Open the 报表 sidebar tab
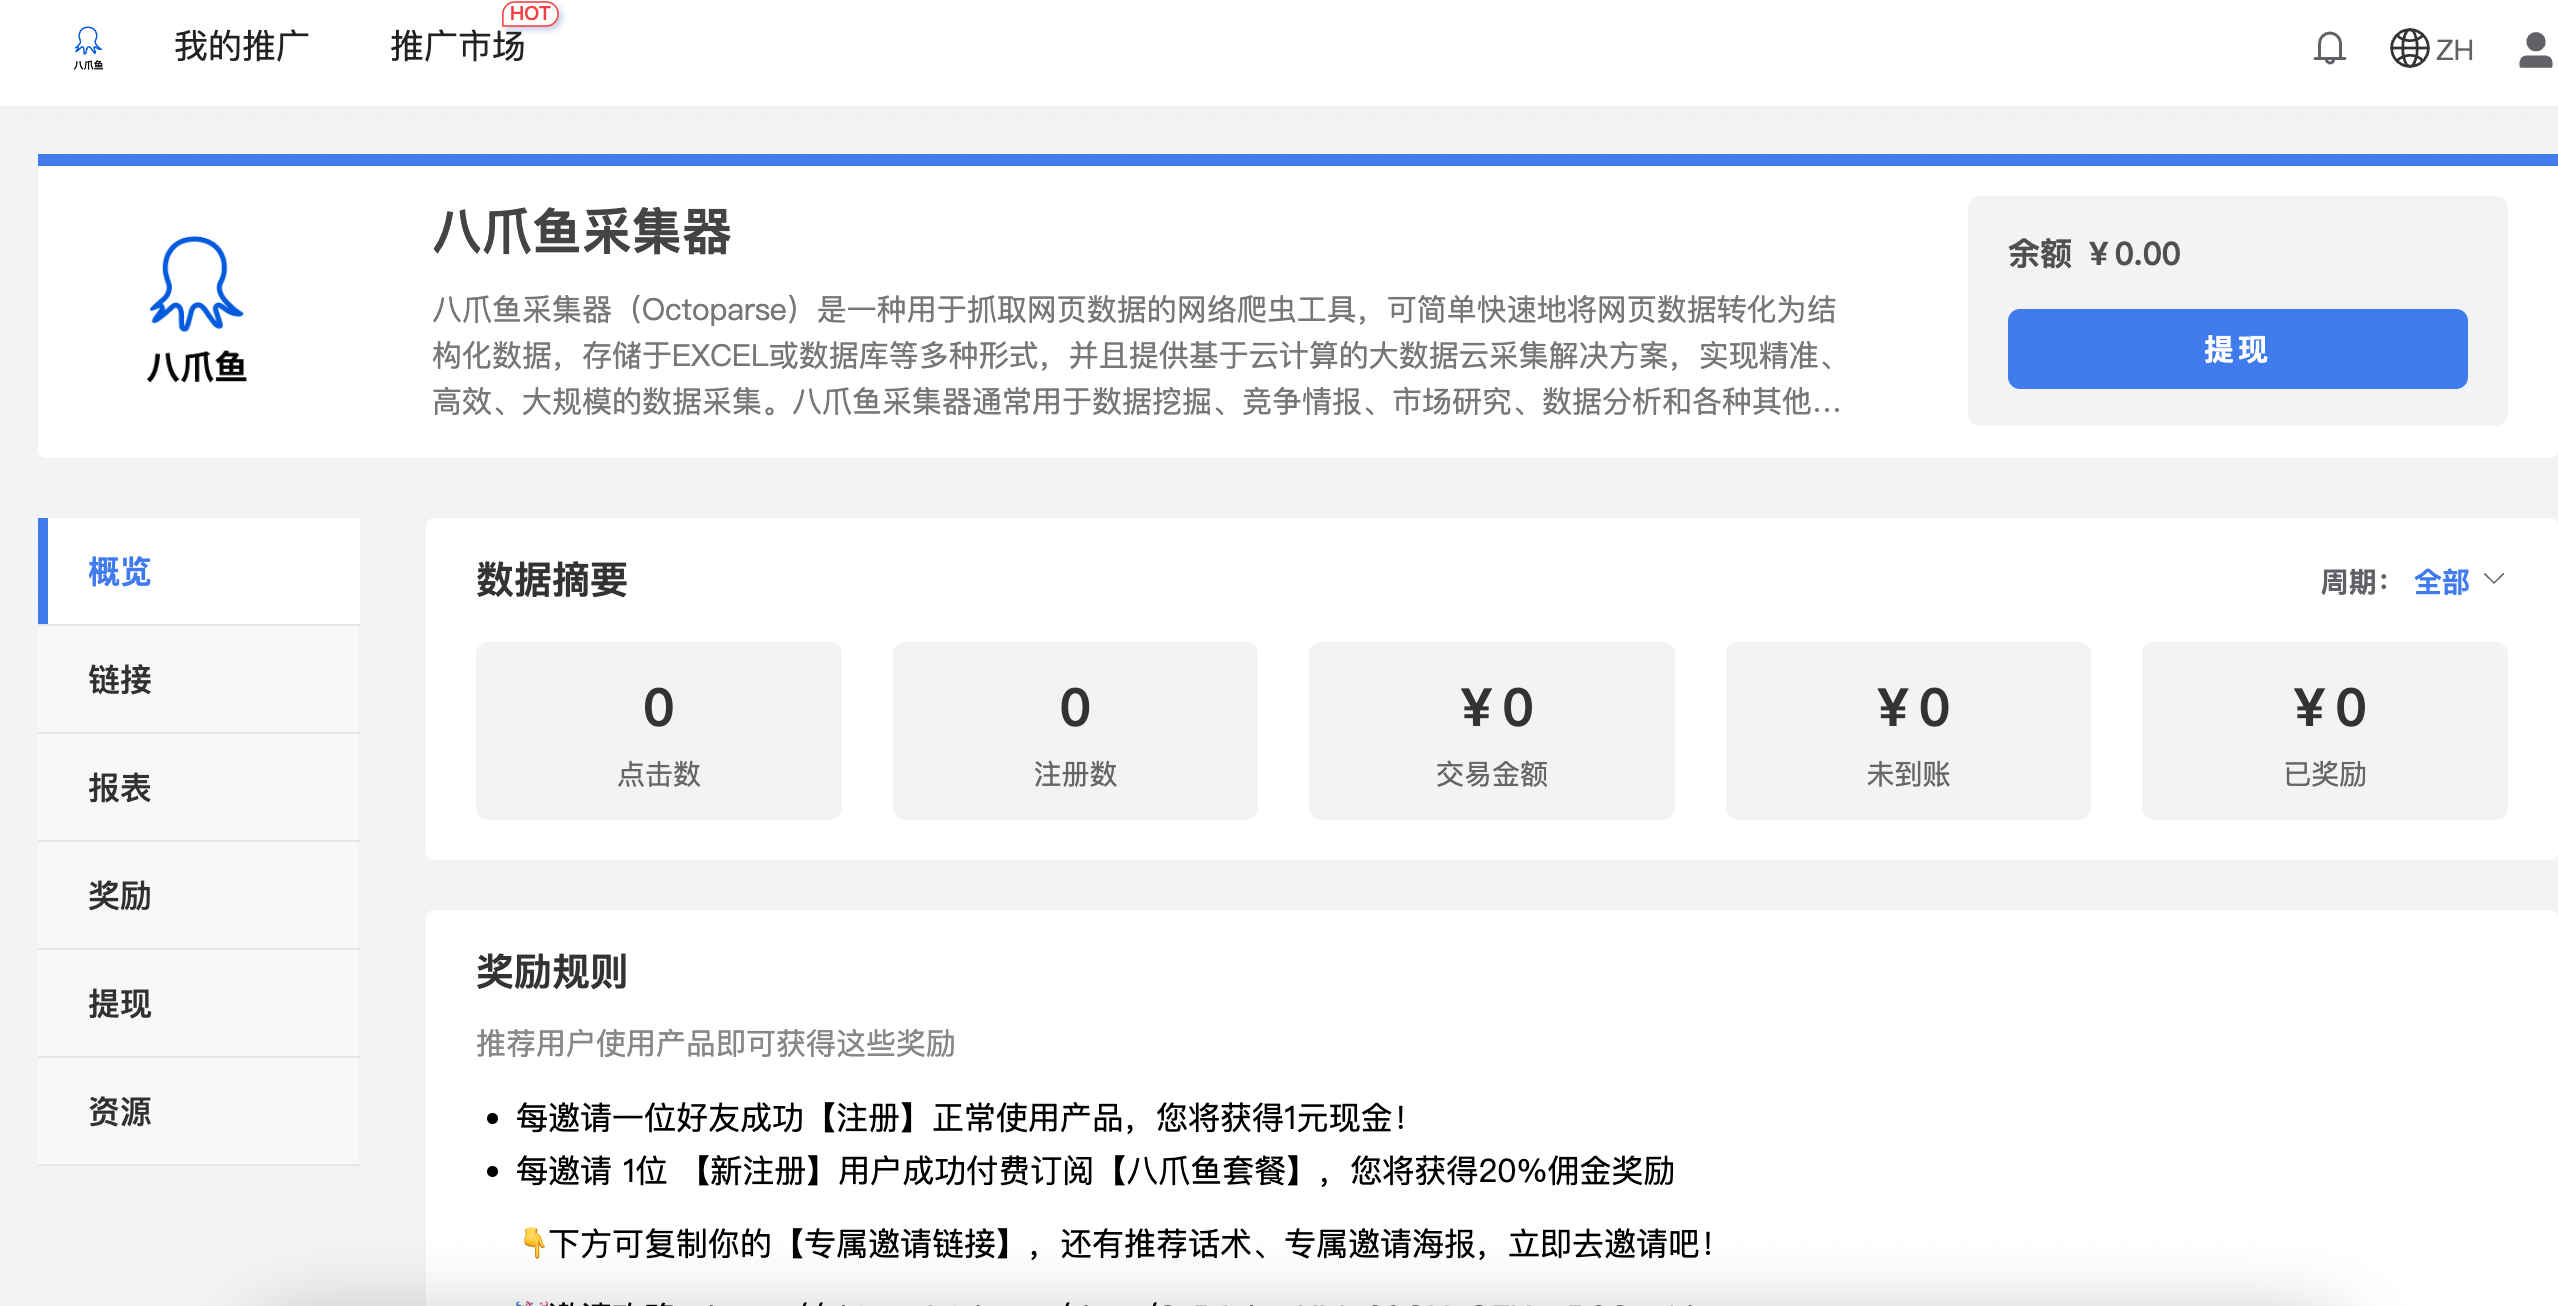This screenshot has height=1306, width=2558. pyautogui.click(x=200, y=787)
